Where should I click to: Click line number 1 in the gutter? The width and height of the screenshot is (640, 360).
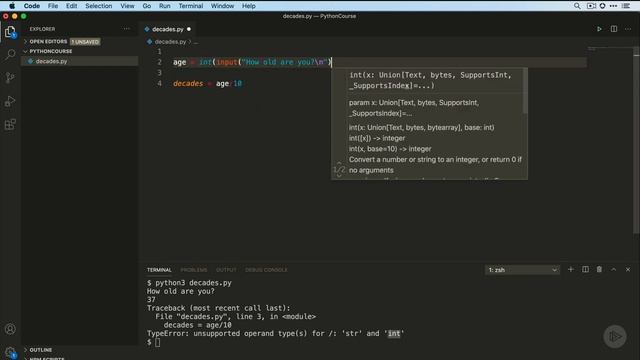click(159, 51)
